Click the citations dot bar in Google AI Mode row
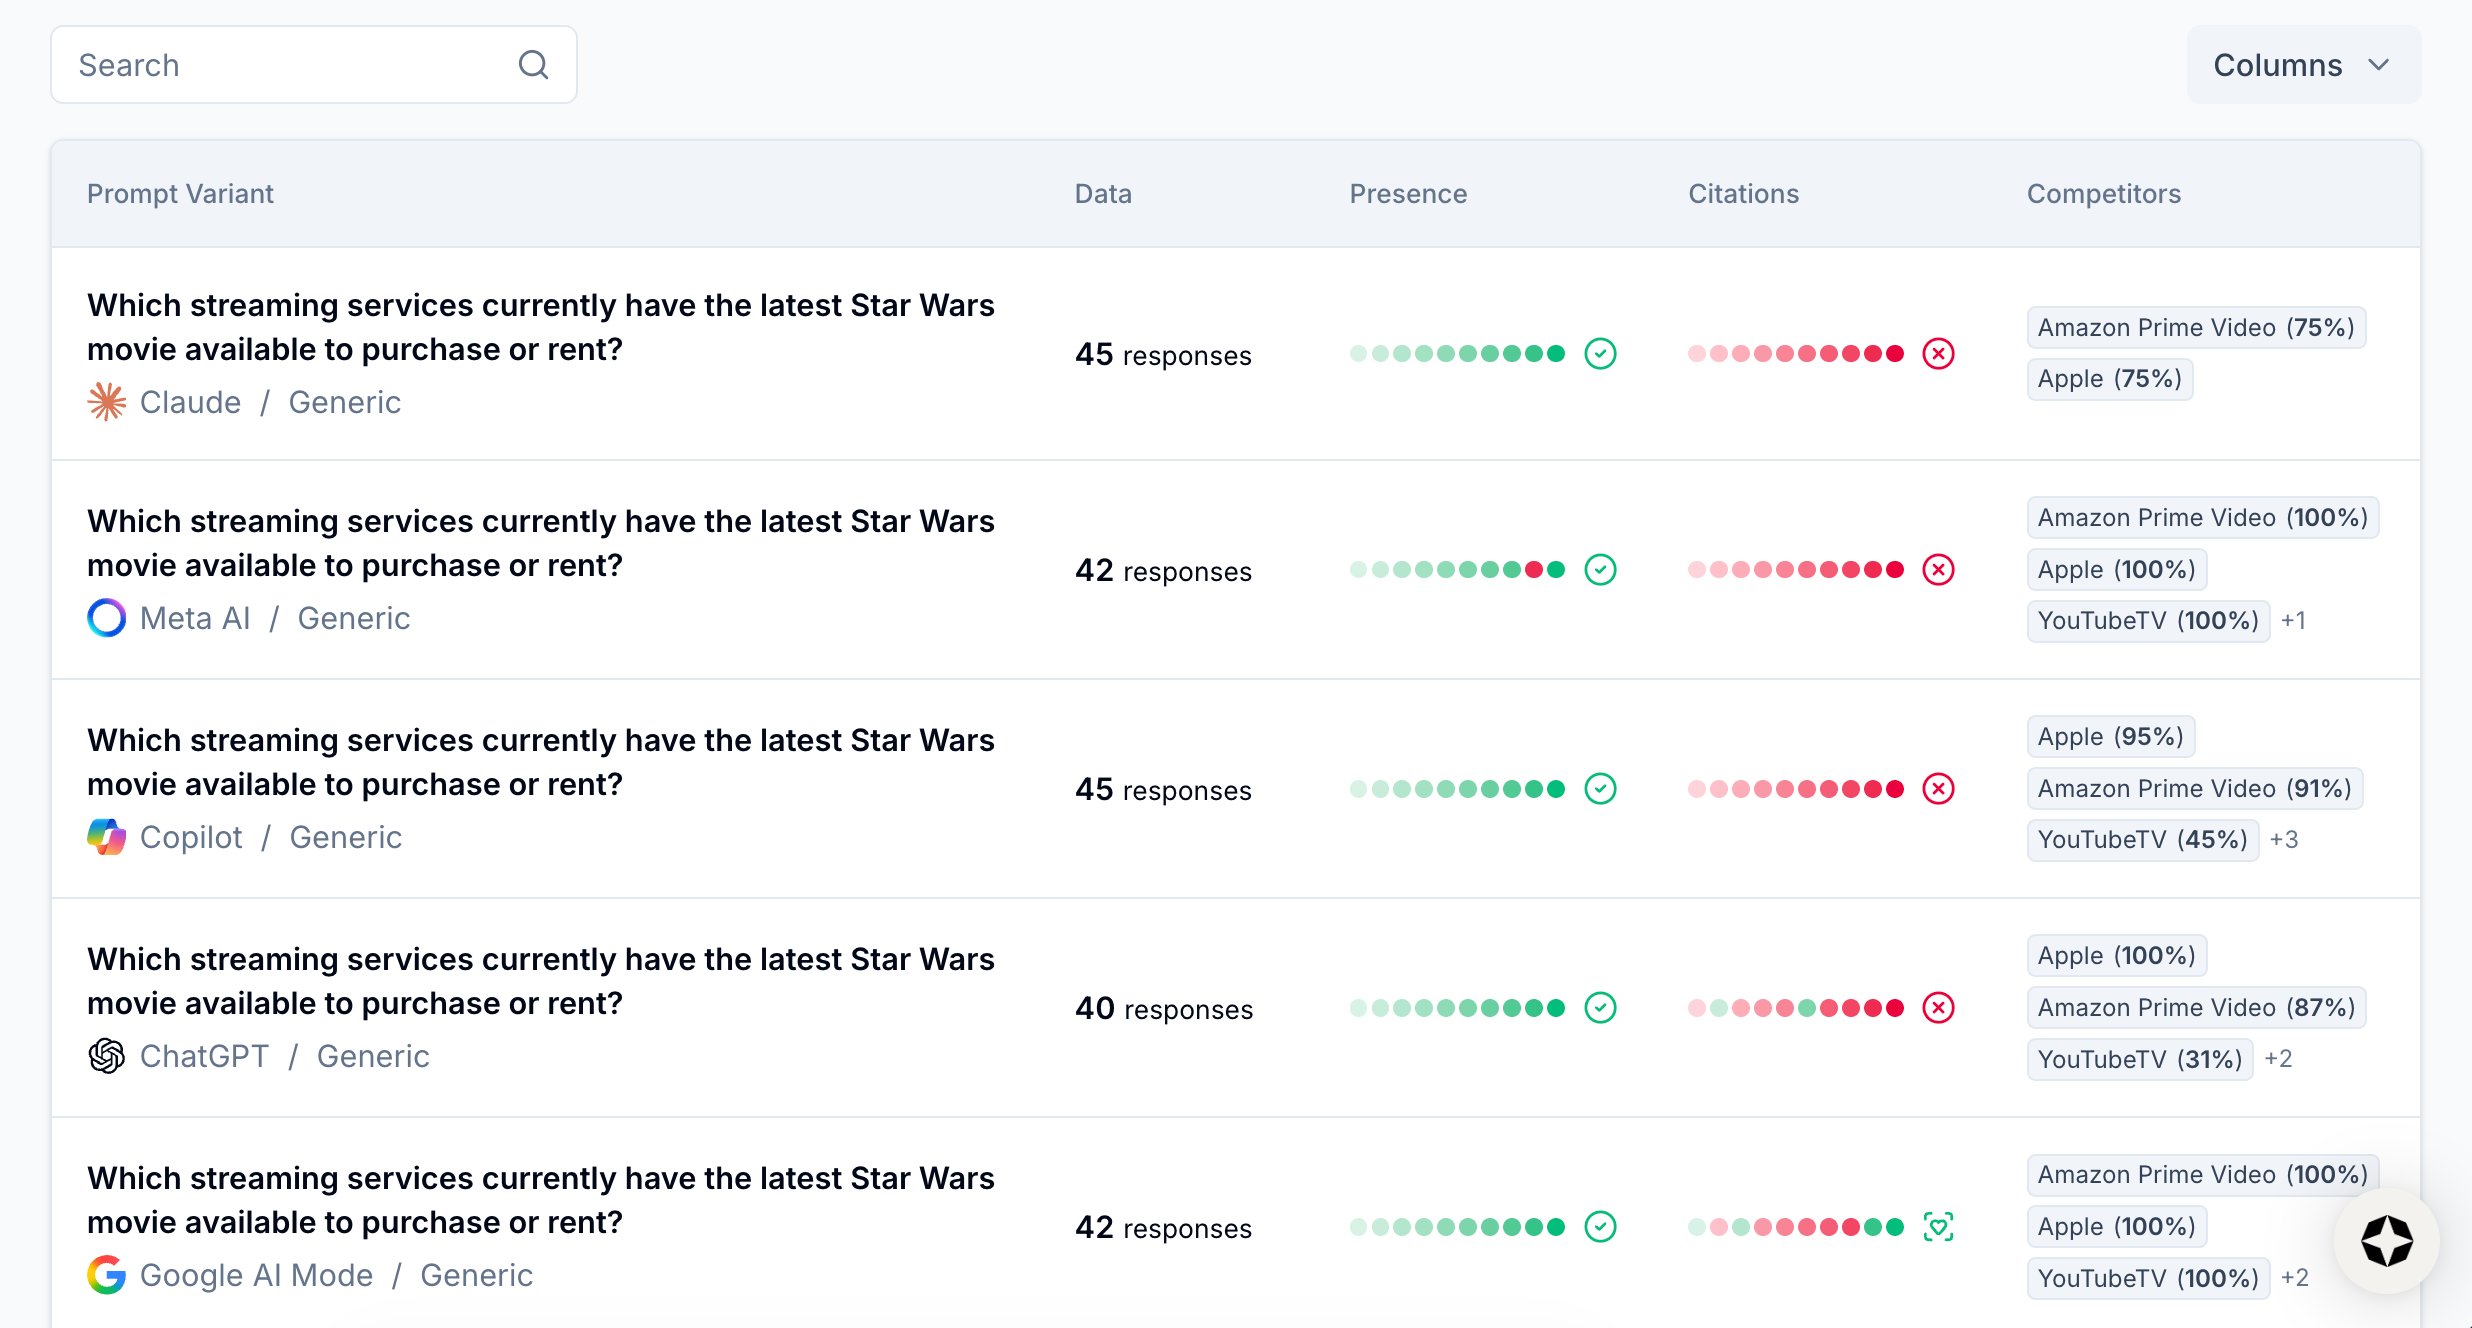The image size is (2472, 1328). pos(1795,1227)
